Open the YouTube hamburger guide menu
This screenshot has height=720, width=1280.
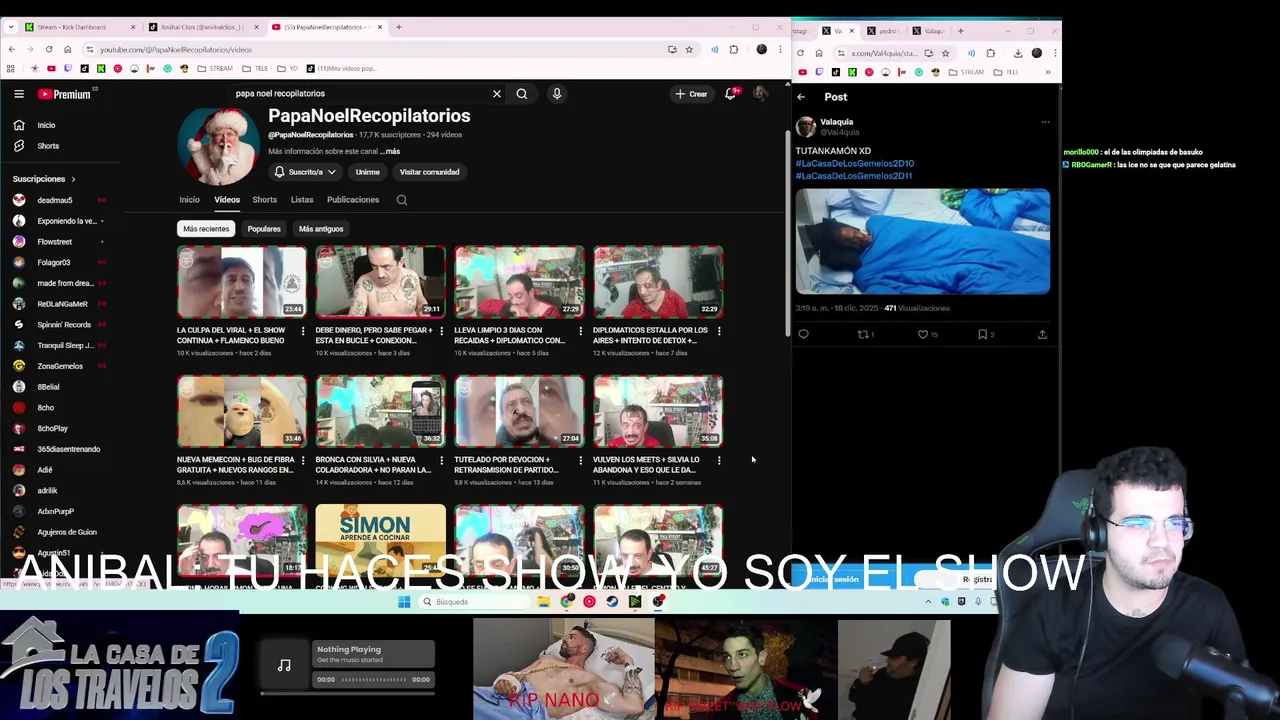19,94
